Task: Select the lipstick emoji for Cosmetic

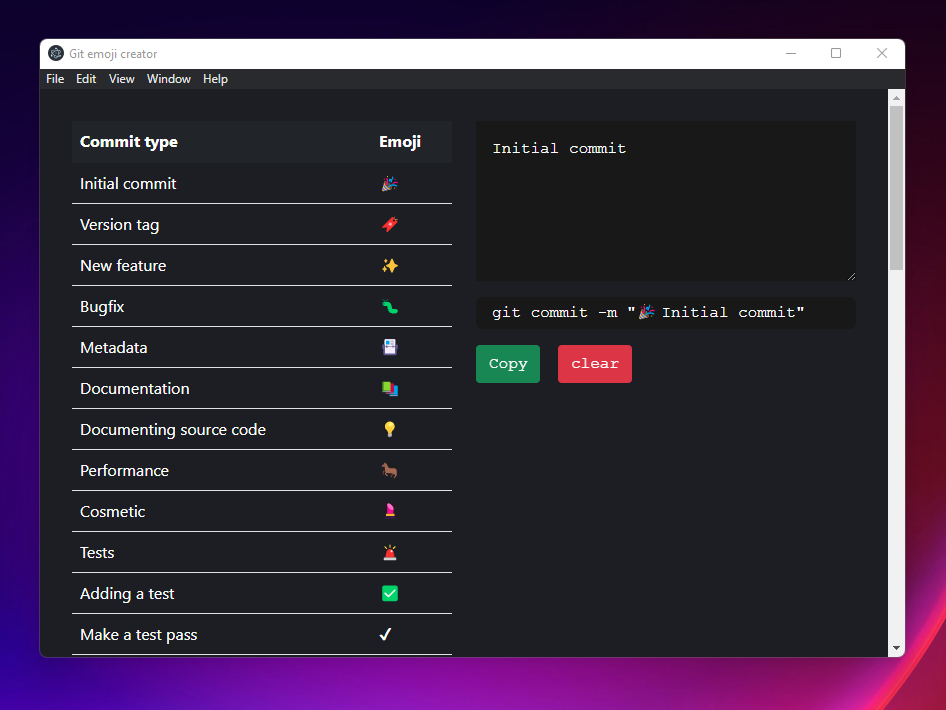Action: [x=389, y=511]
